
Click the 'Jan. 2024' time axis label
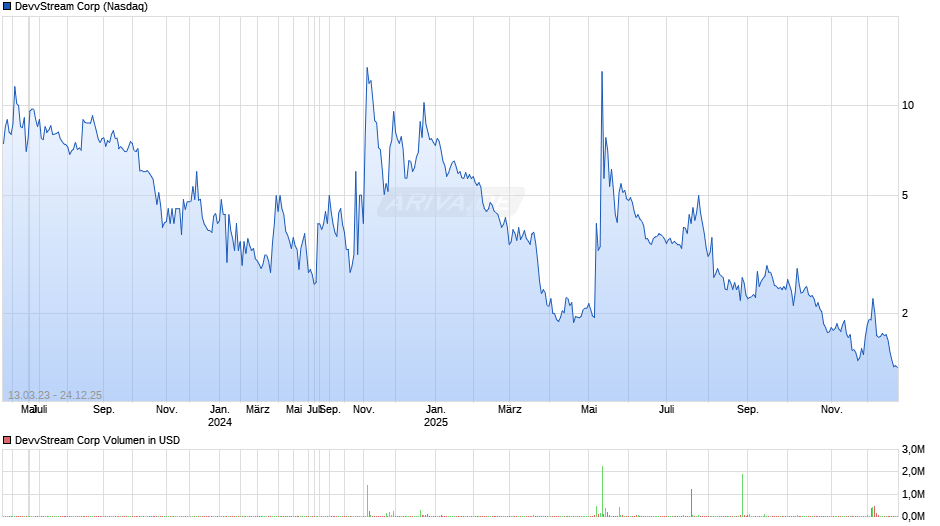(220, 416)
